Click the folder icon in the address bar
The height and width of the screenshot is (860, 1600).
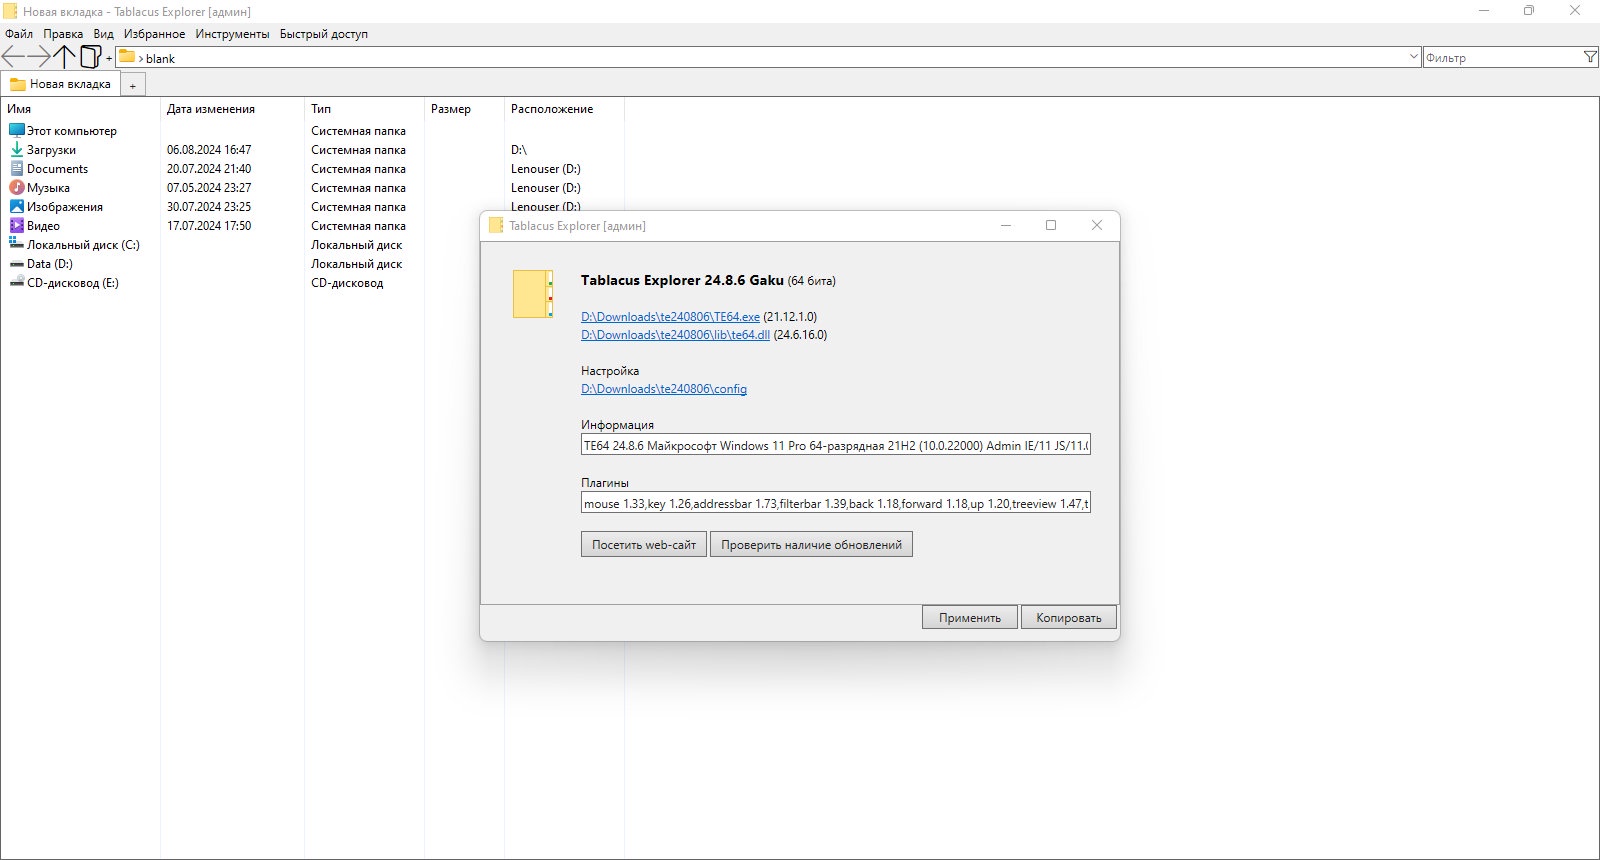(x=127, y=57)
